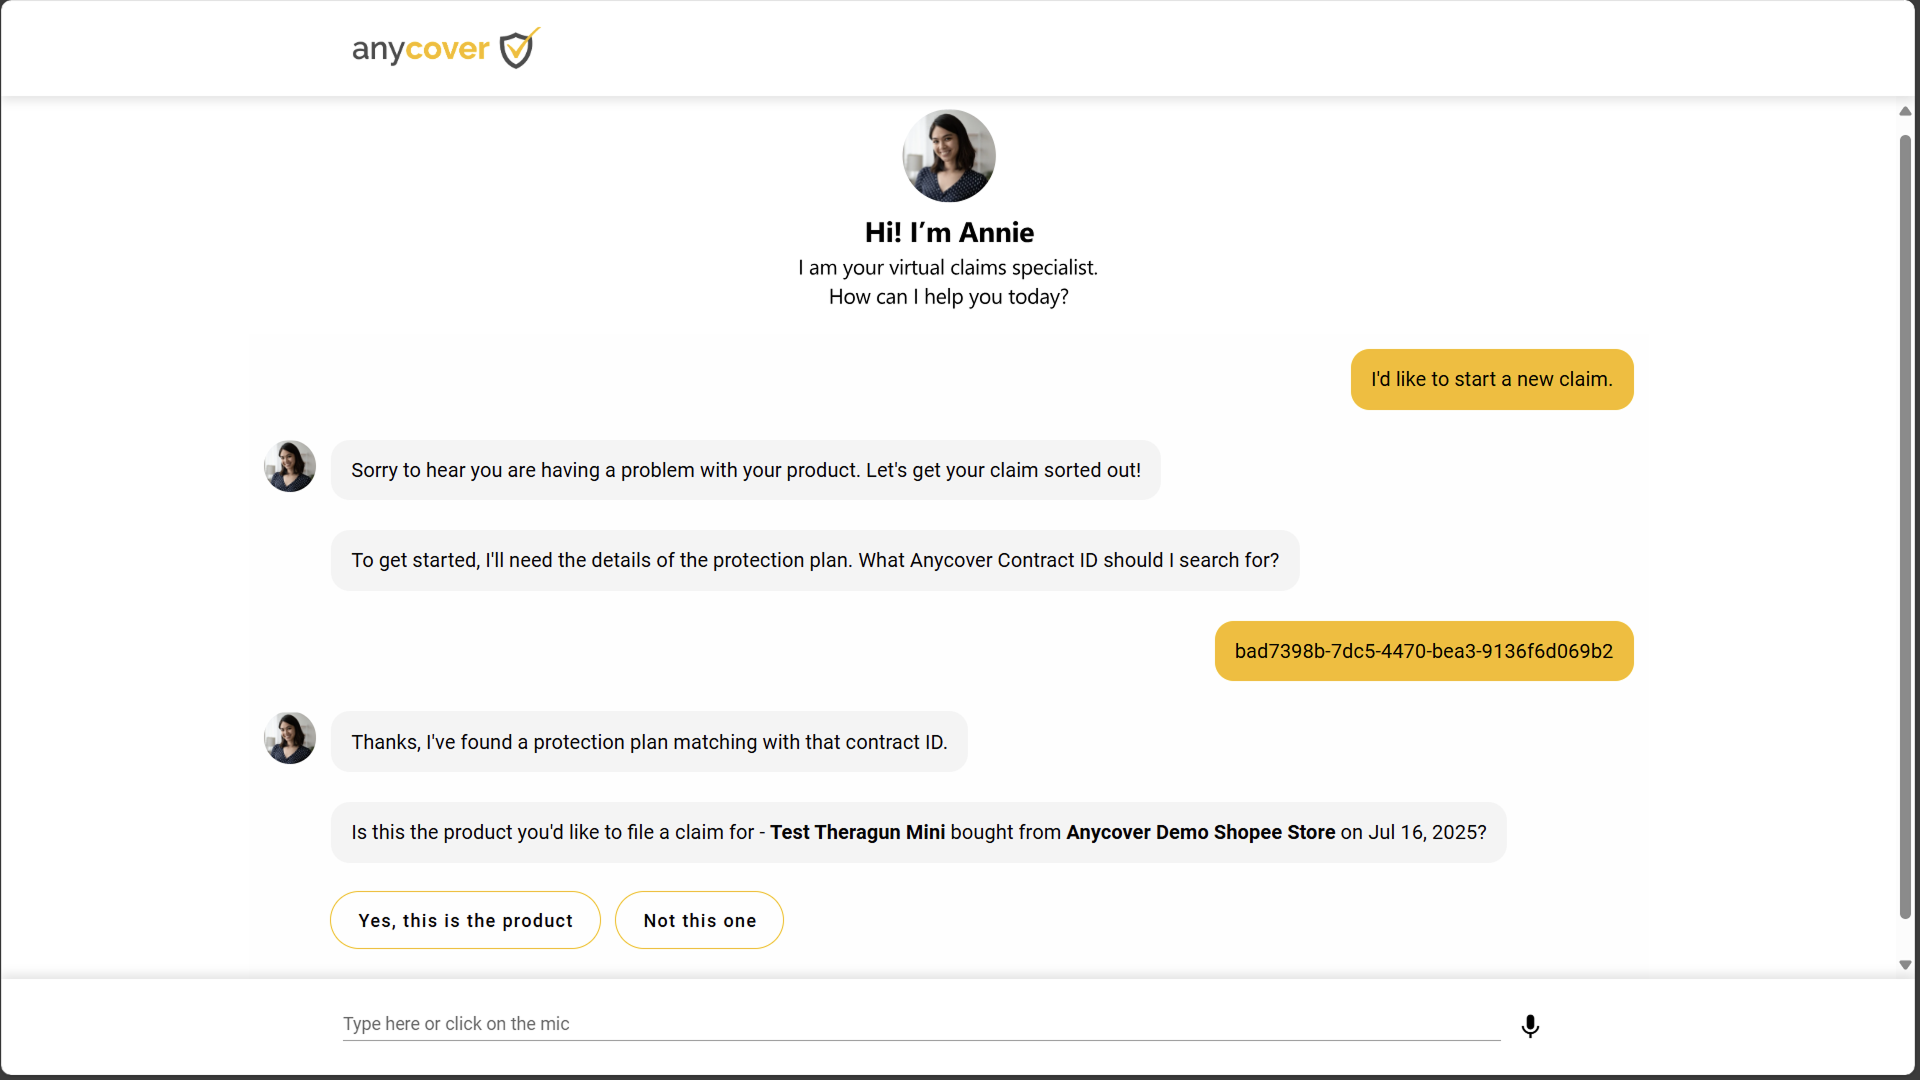Click the bold 'Test Theragun Mini' product name
Screen dimensions: 1920x1080
[857, 832]
